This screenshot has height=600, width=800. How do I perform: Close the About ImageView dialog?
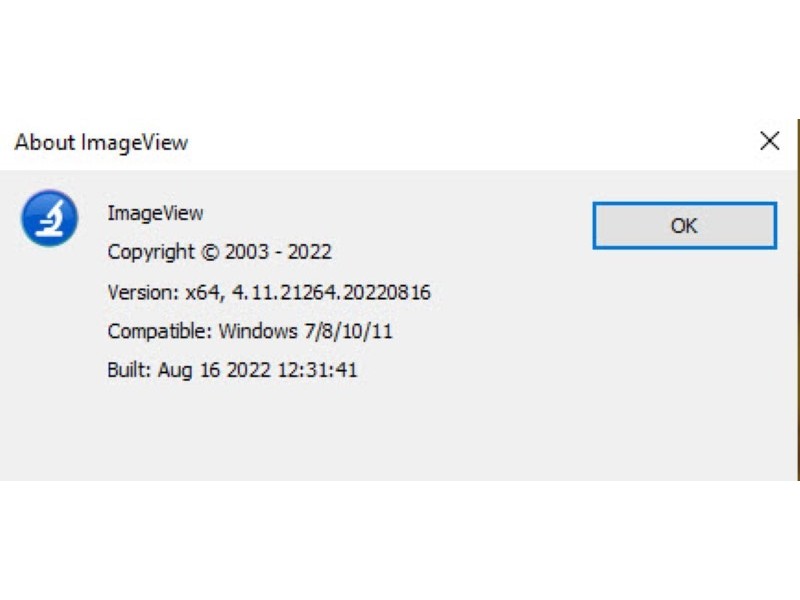coord(769,141)
